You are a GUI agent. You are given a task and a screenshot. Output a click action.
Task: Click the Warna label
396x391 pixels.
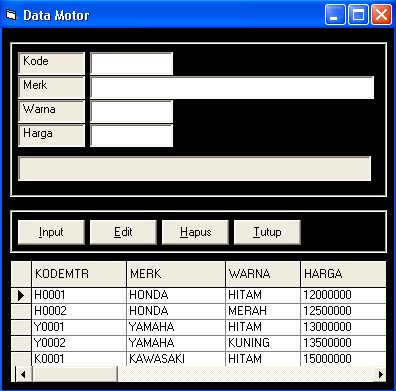pyautogui.click(x=52, y=111)
